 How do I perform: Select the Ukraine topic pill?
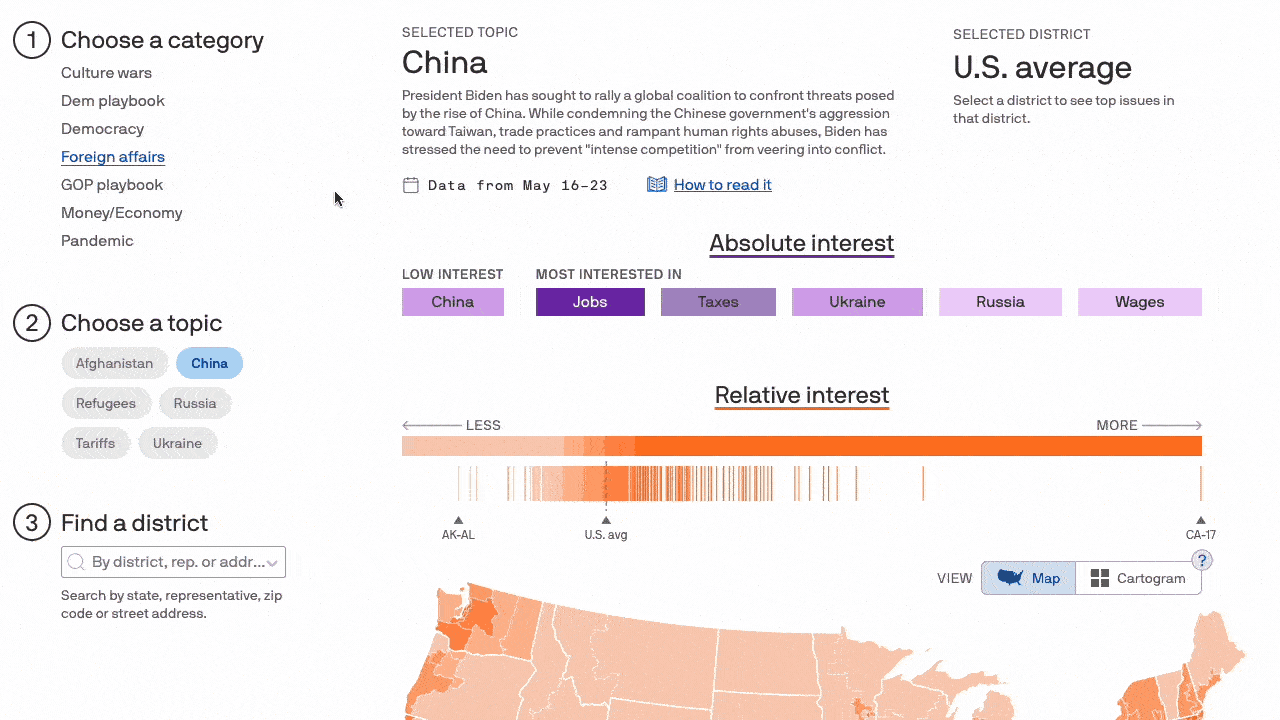[177, 443]
